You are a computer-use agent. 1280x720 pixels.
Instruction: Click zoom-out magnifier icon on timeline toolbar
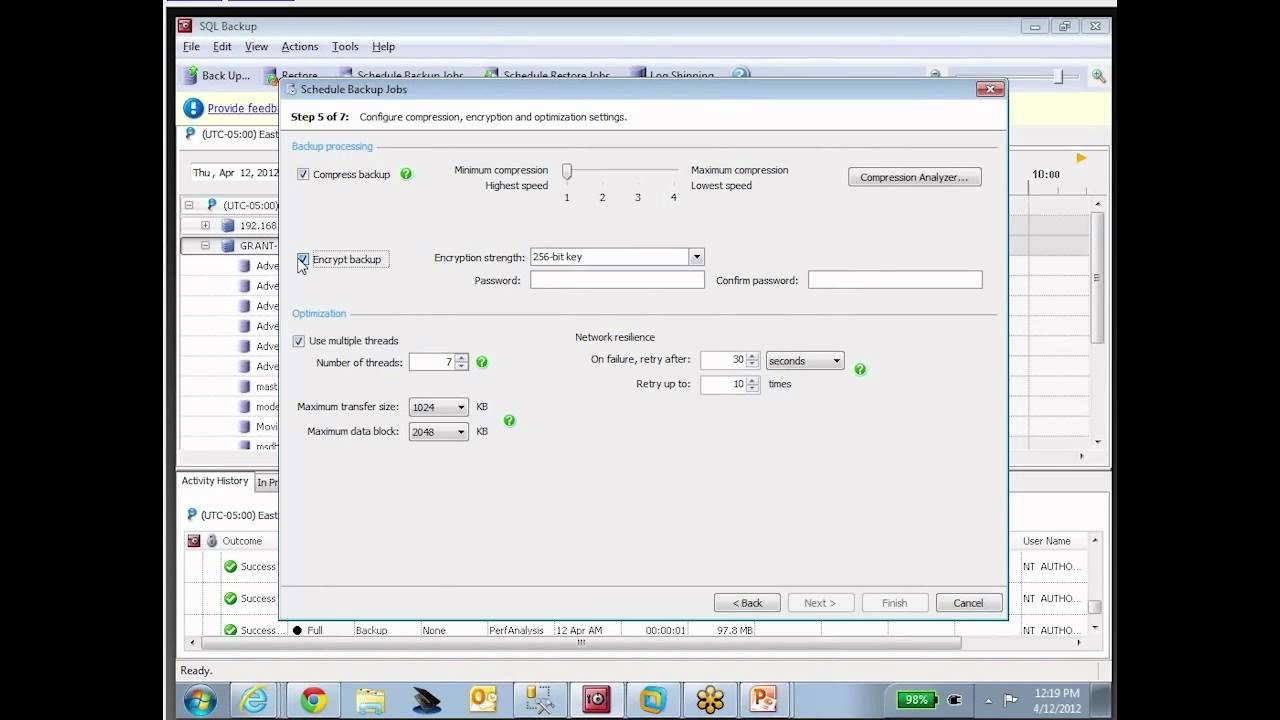(x=935, y=75)
